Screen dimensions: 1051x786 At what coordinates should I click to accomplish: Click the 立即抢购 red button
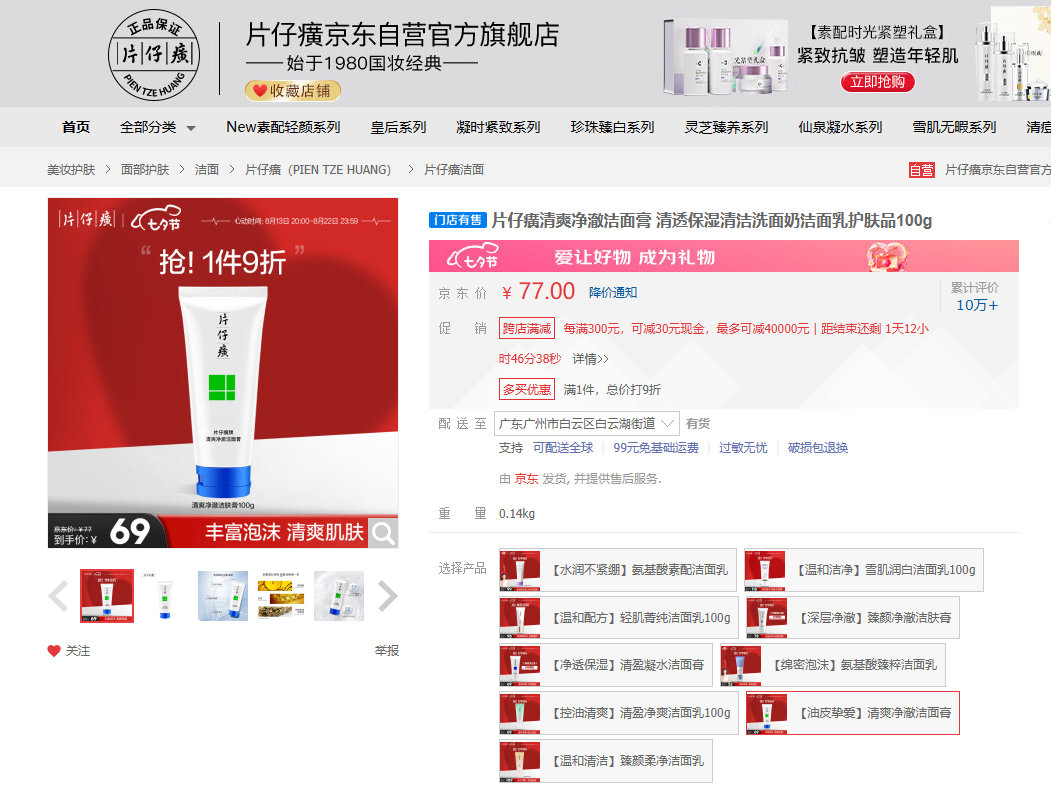pos(877,82)
